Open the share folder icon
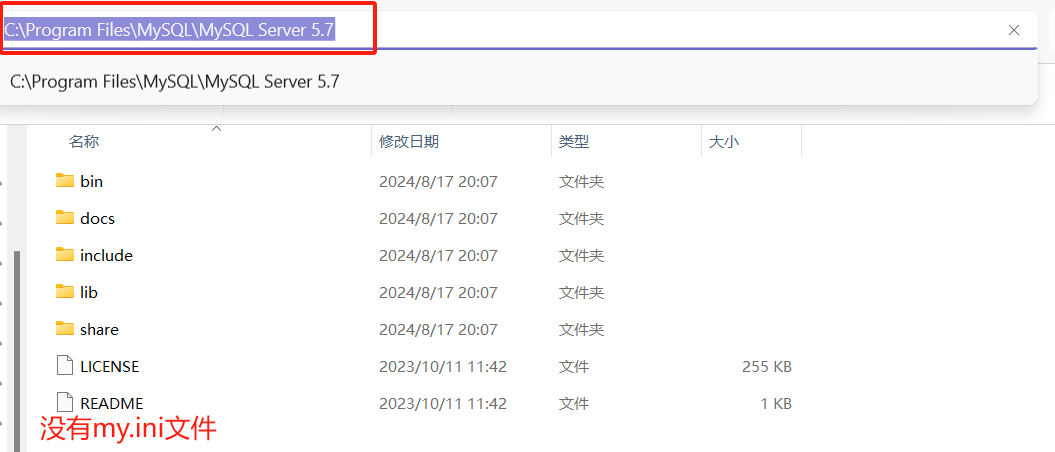 (65, 329)
